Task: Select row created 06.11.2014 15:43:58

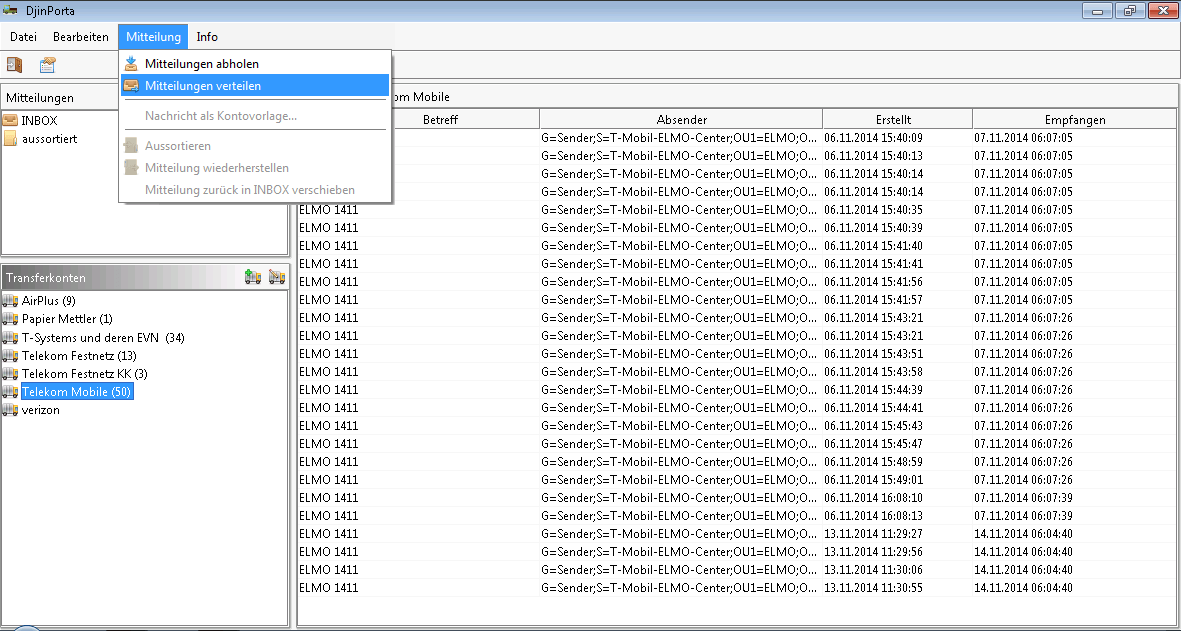Action: tap(737, 372)
